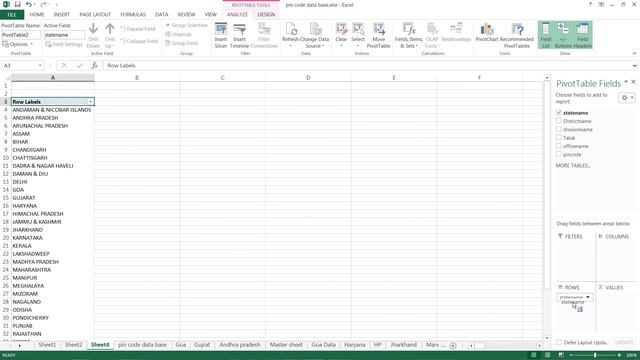Toggle the Field List button
Viewport: 640px width, 360px height.
(546, 35)
